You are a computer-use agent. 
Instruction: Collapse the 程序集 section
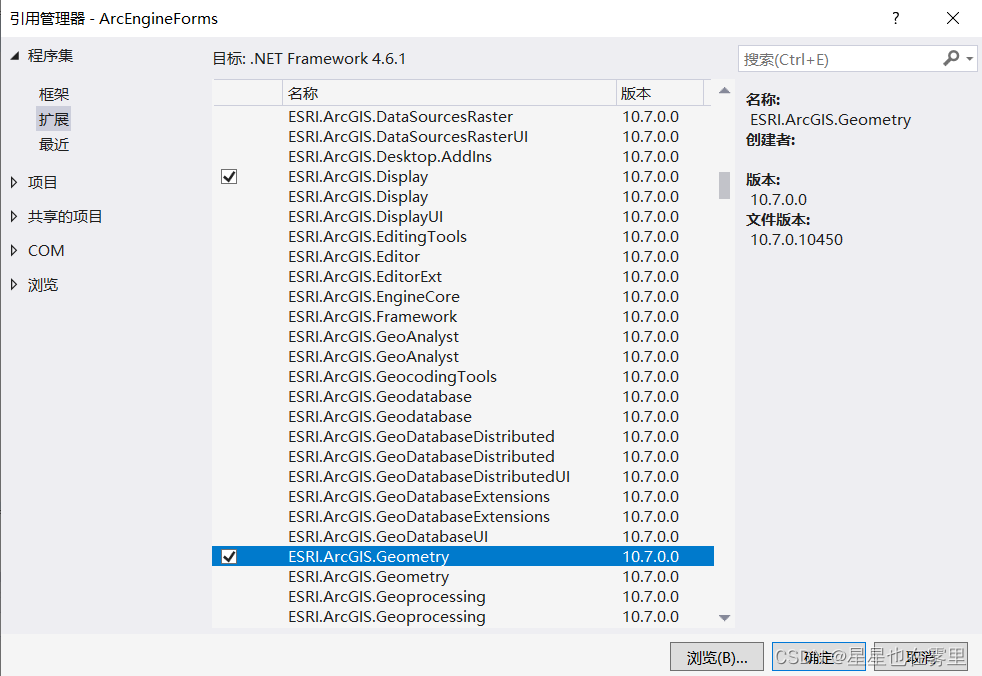point(16,55)
